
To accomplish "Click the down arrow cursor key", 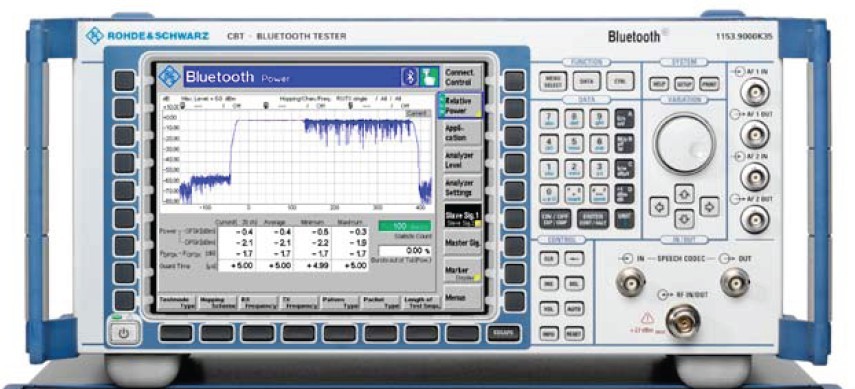I will [684, 219].
